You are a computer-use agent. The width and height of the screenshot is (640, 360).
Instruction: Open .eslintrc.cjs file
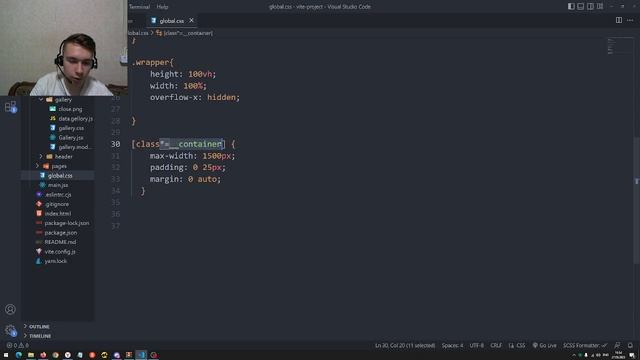point(58,194)
